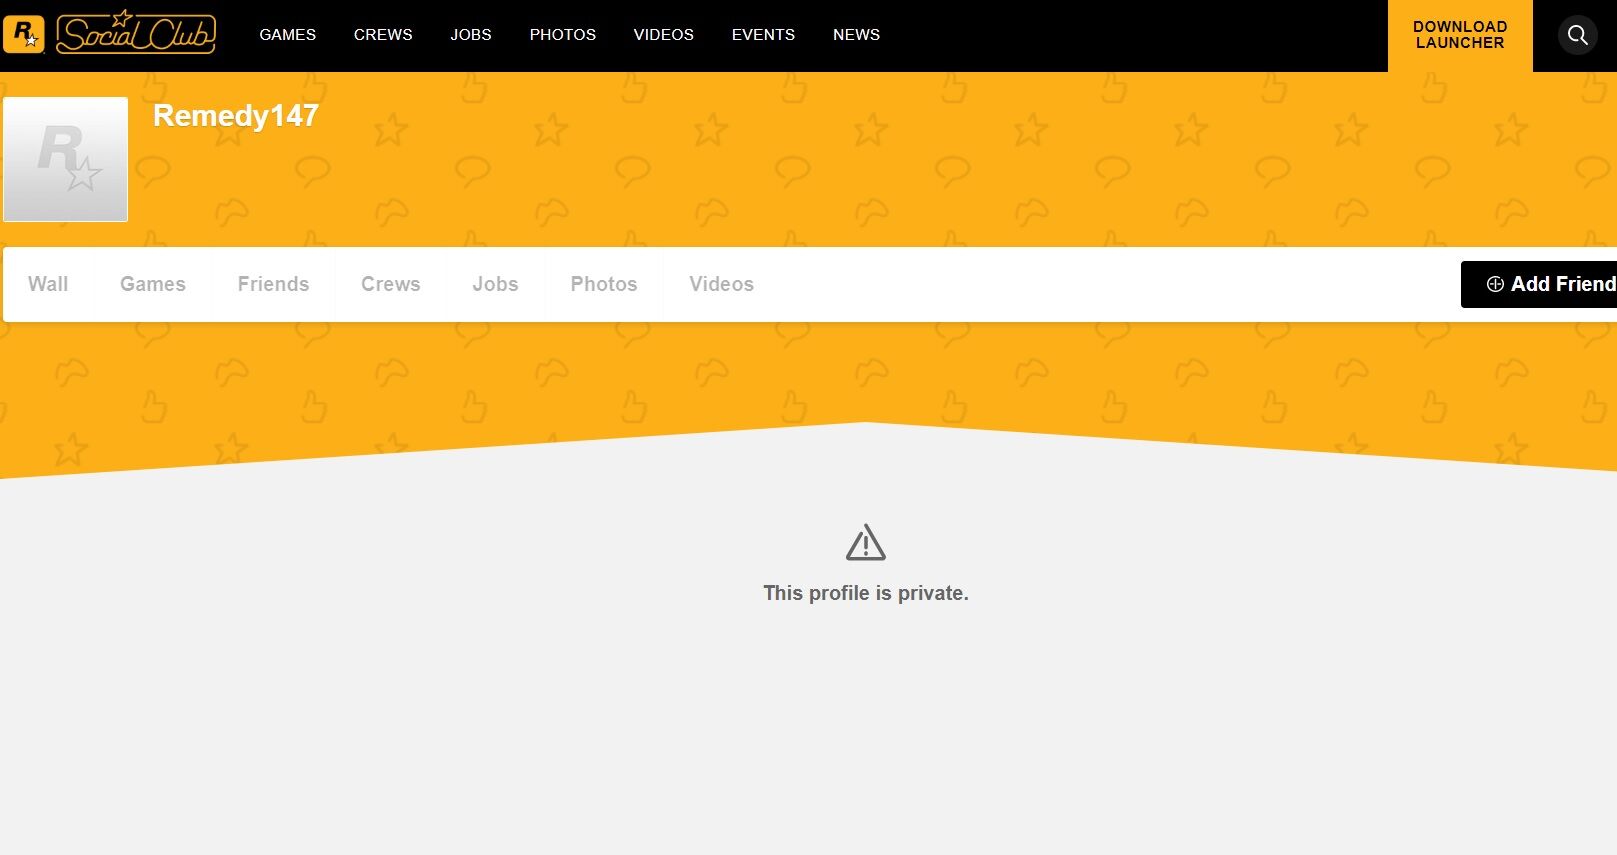Click the Rockstar Games logo icon

(24, 34)
